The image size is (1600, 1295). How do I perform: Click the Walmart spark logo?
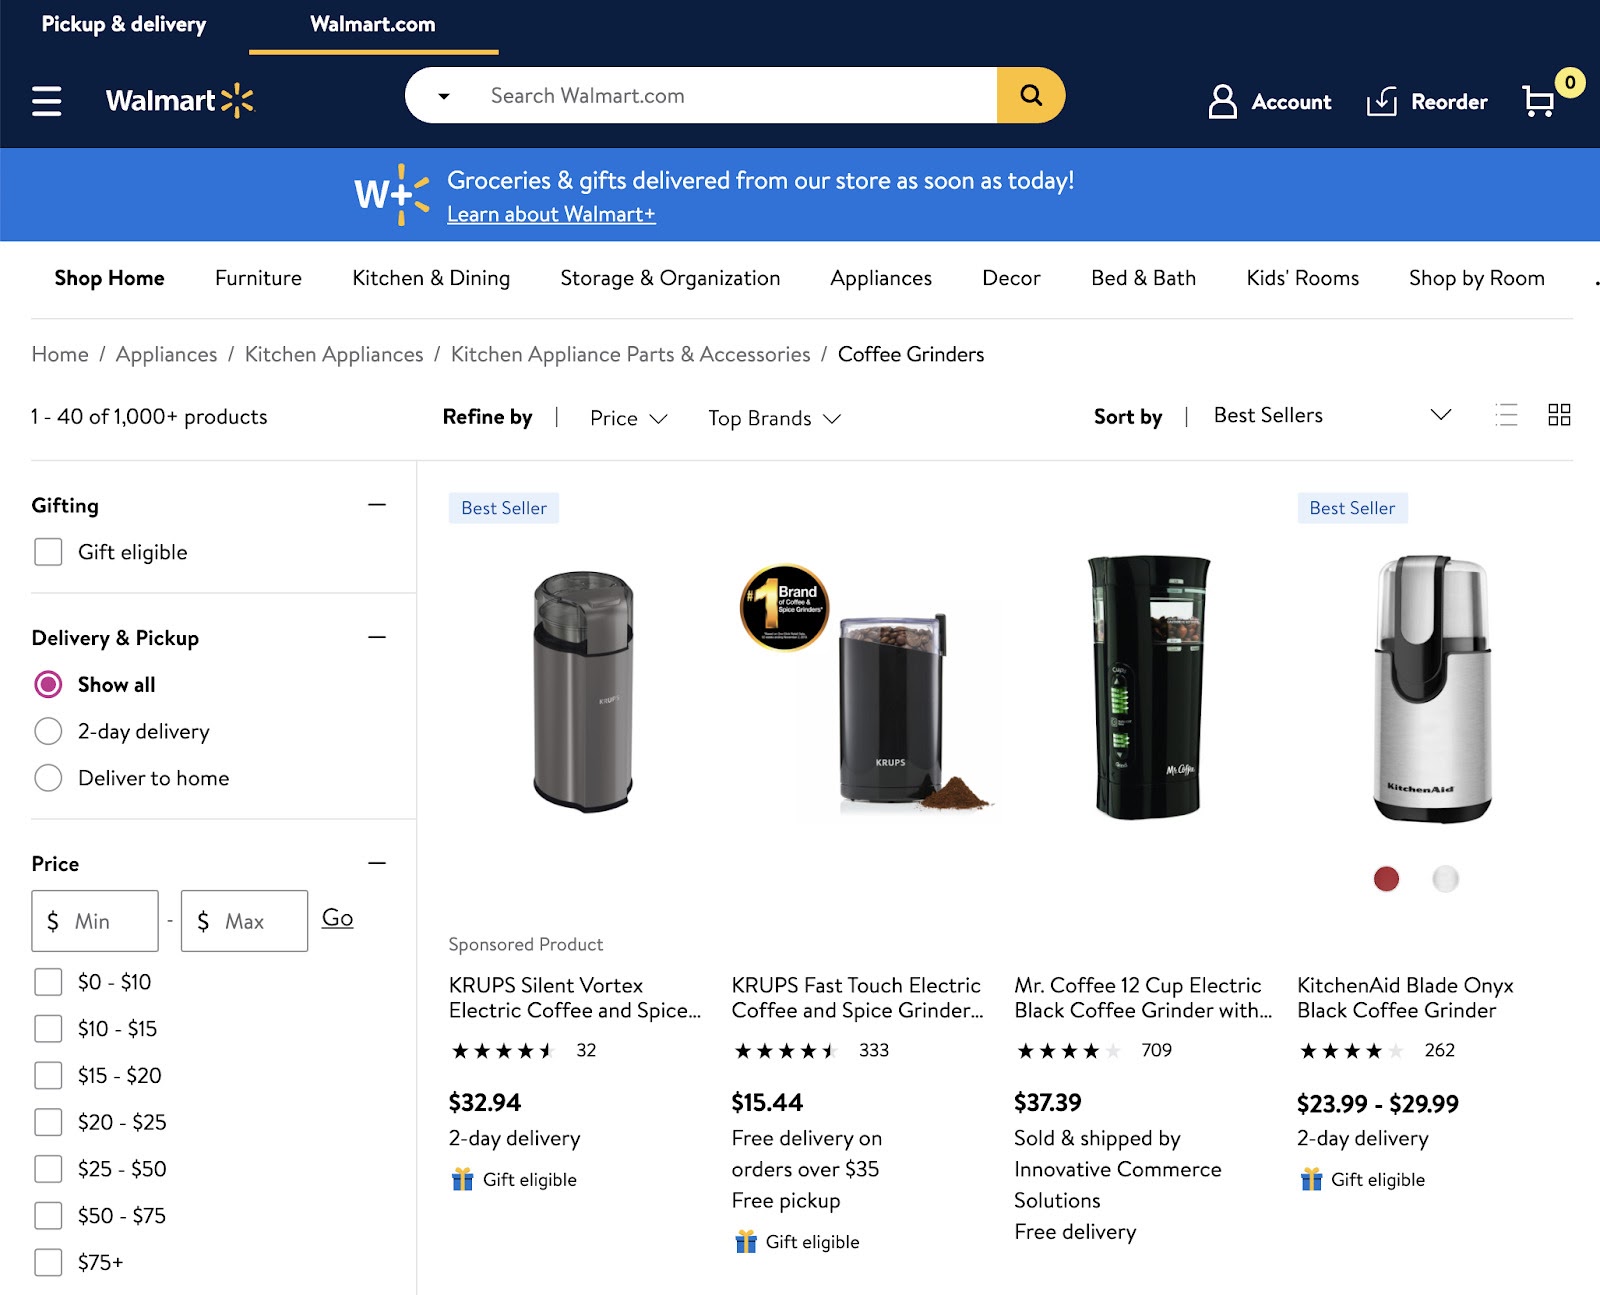238,100
